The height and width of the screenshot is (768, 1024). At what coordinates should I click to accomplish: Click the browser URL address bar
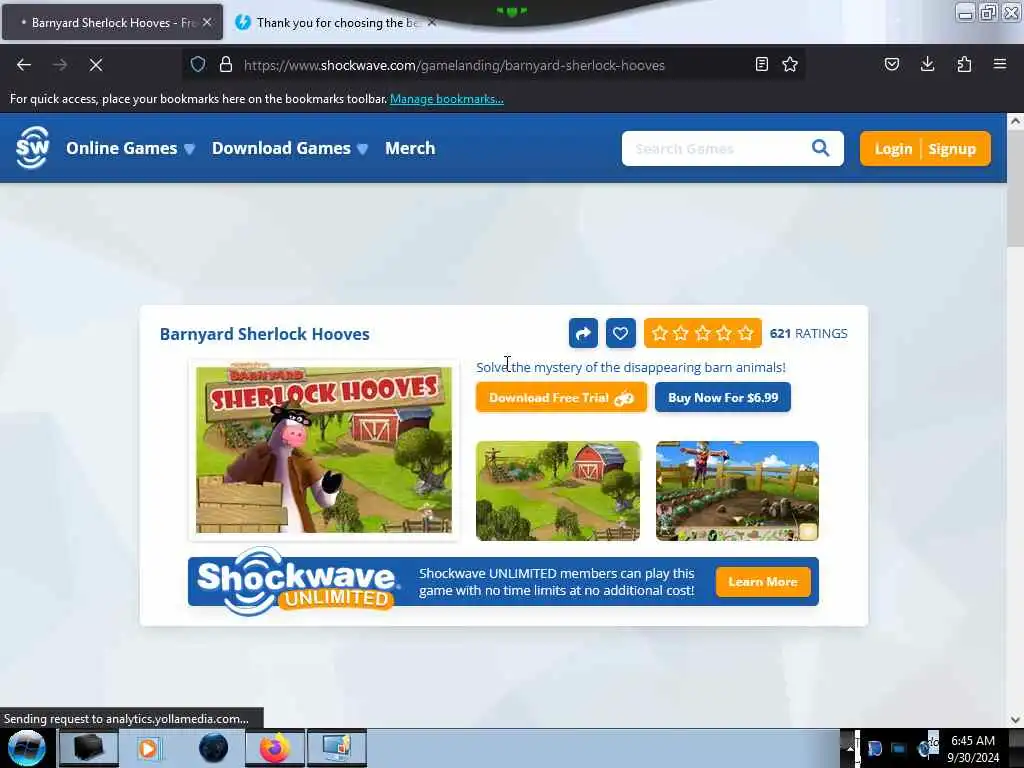point(496,65)
